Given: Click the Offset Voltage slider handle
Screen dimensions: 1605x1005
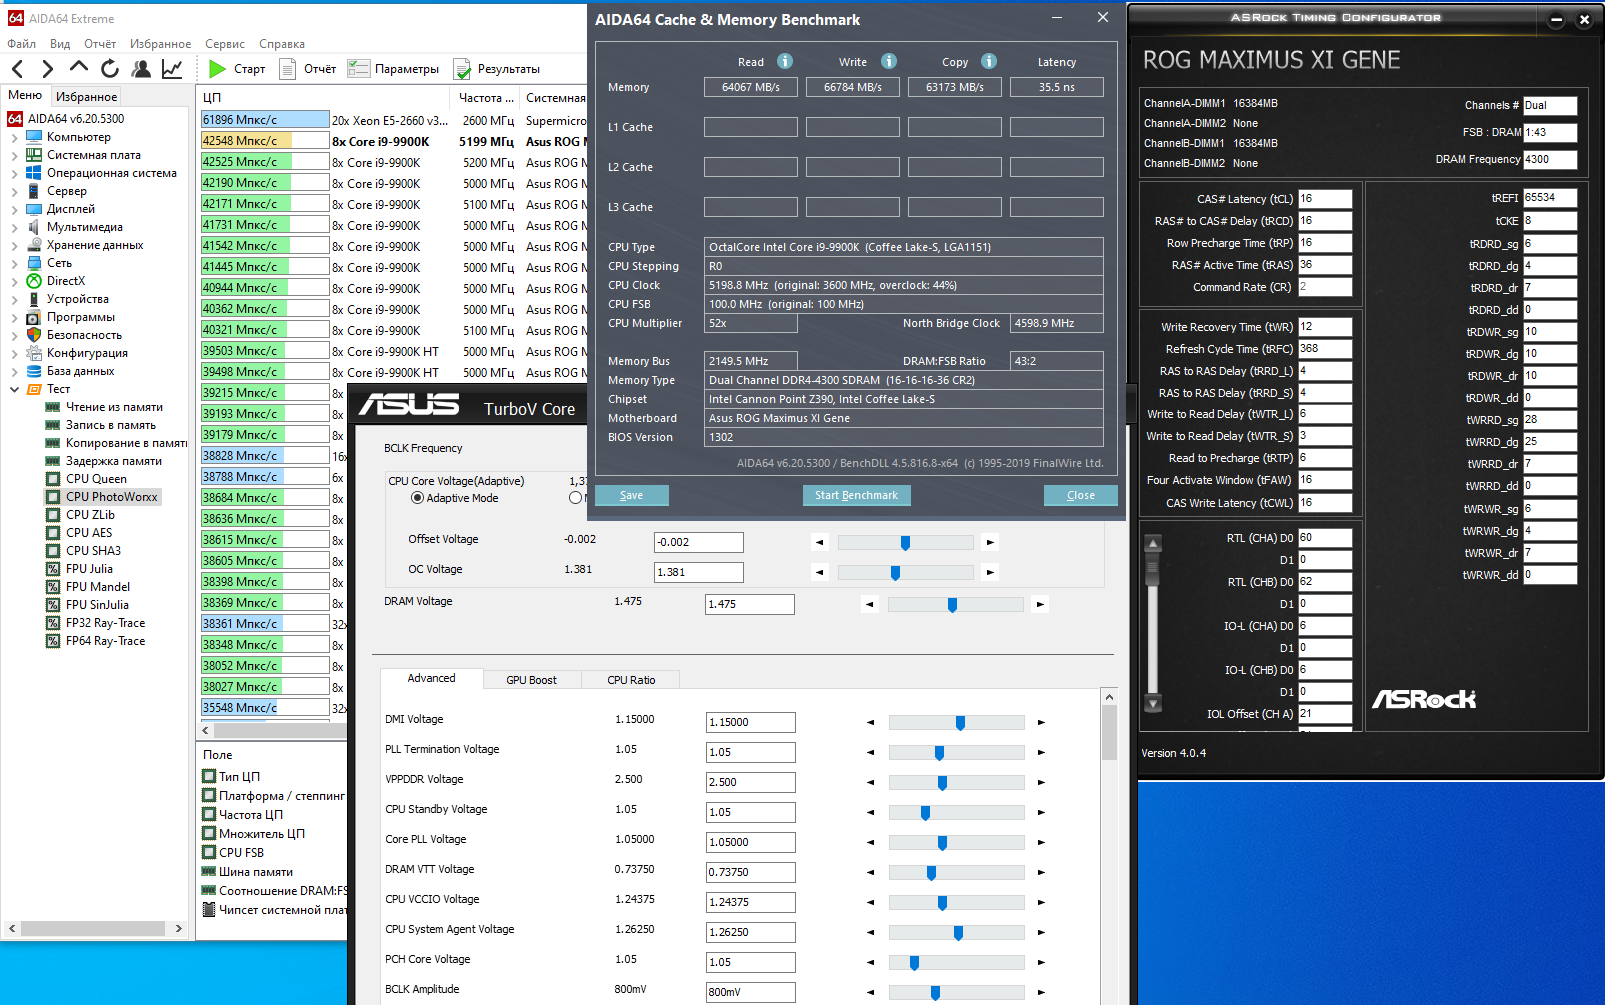Looking at the screenshot, I should pos(905,543).
